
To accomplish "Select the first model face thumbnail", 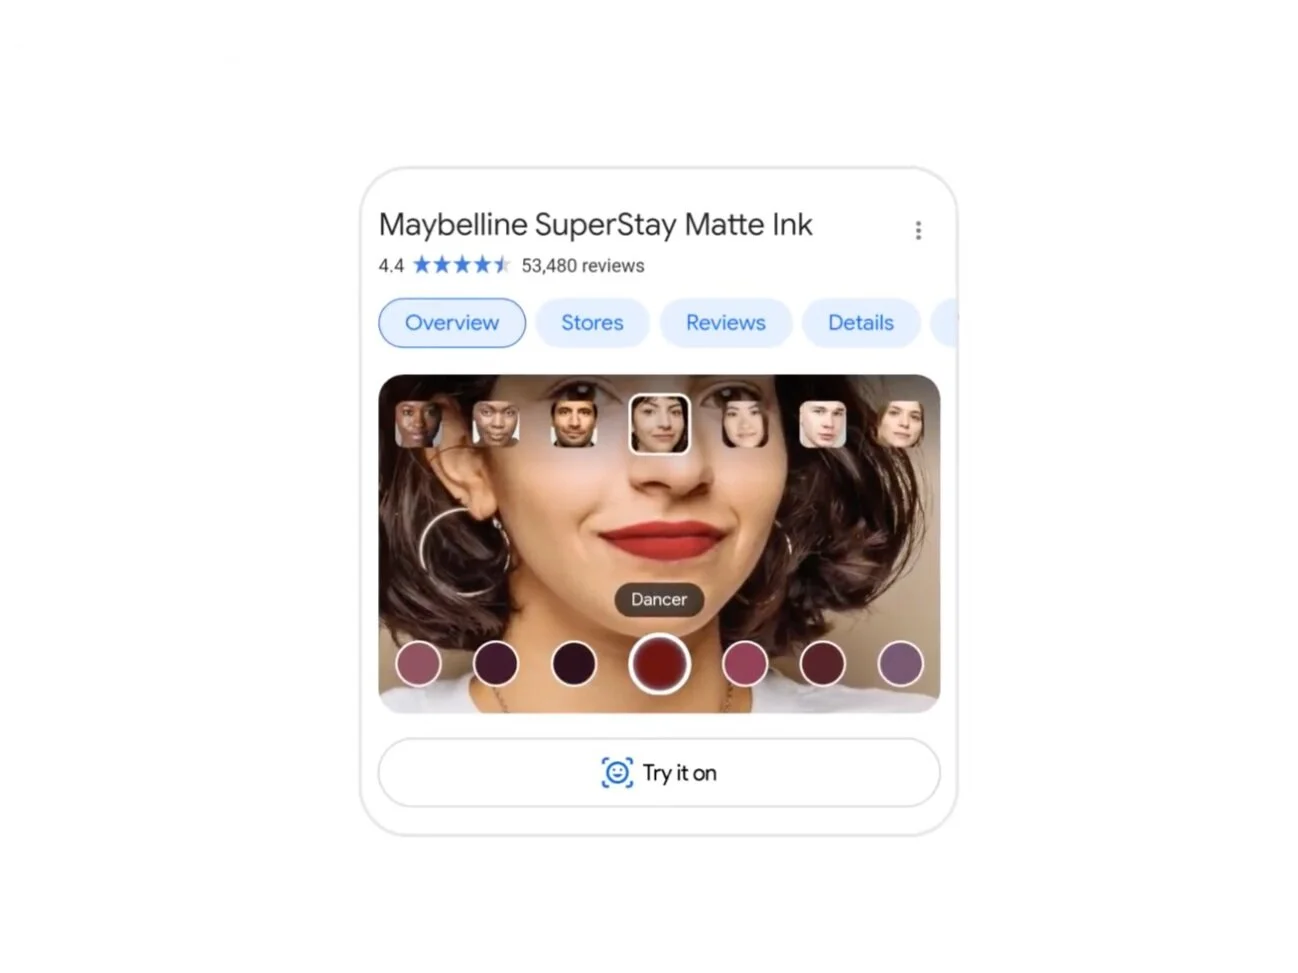I will click(418, 423).
